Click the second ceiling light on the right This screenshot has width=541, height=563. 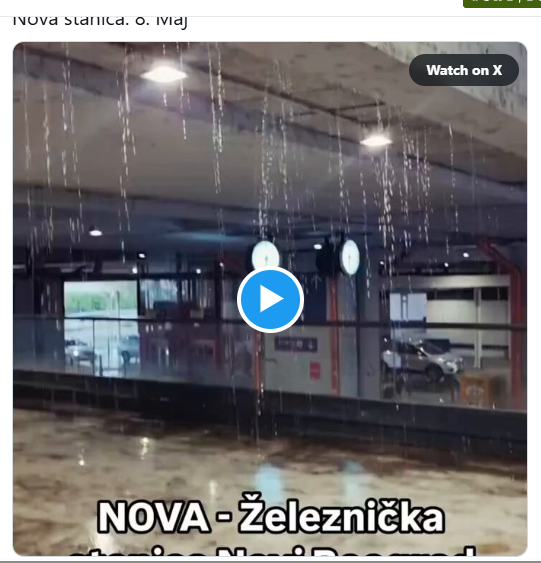click(x=376, y=141)
